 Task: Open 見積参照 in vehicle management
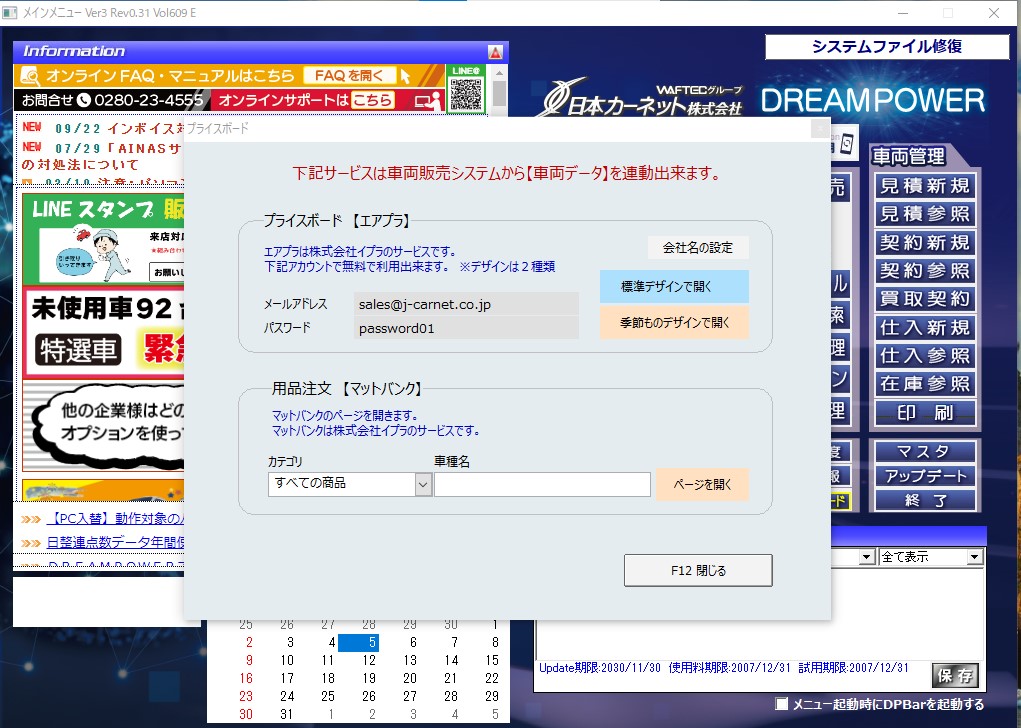pos(925,214)
